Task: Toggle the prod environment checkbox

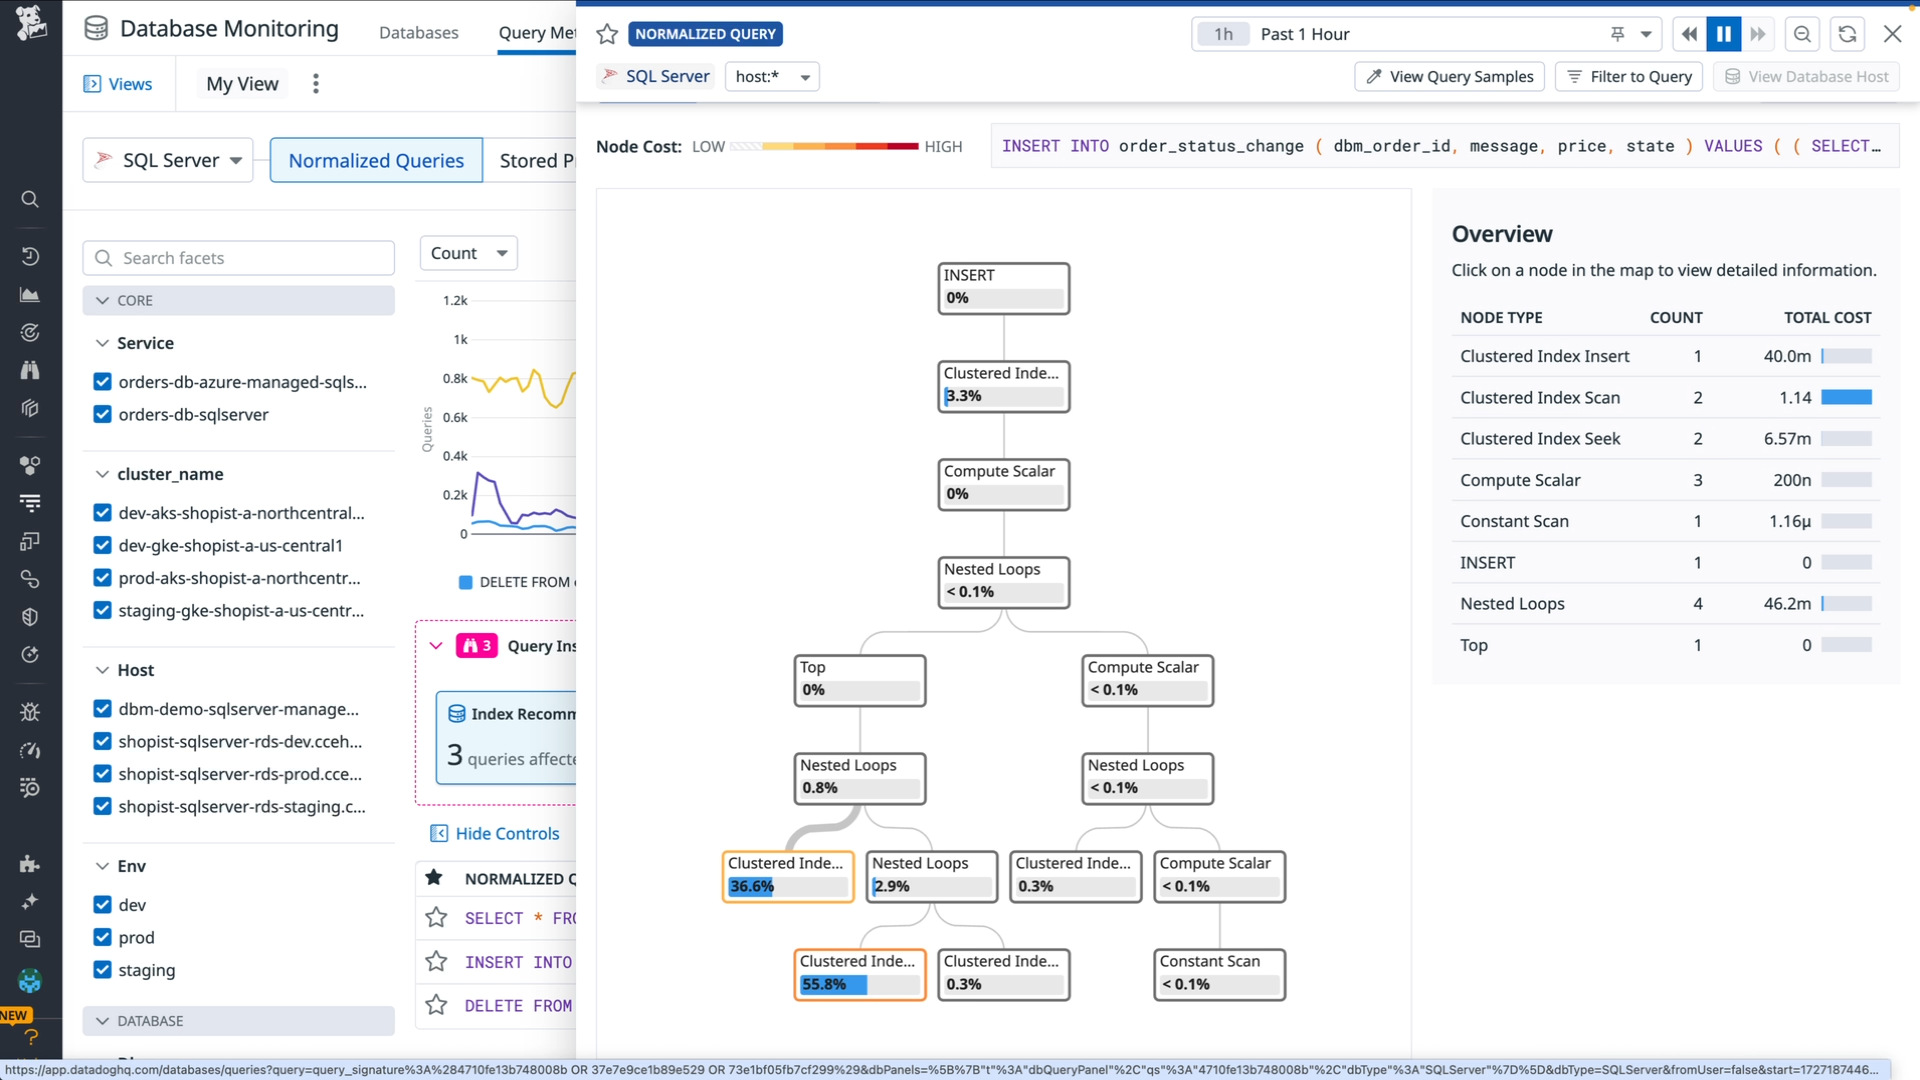Action: click(x=102, y=937)
